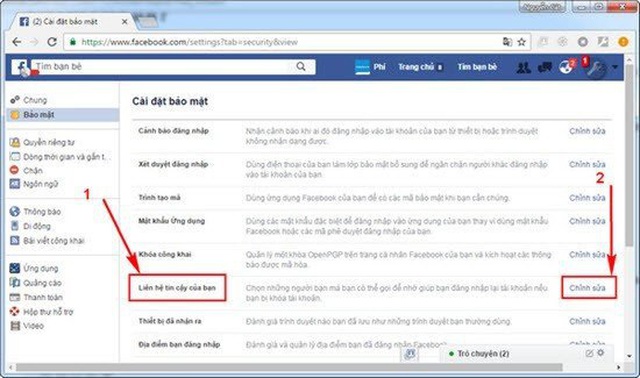This screenshot has height=378, width=640.
Task: Click Chỉnh sửa for Liên hệ tin cậy
Action: 587,288
